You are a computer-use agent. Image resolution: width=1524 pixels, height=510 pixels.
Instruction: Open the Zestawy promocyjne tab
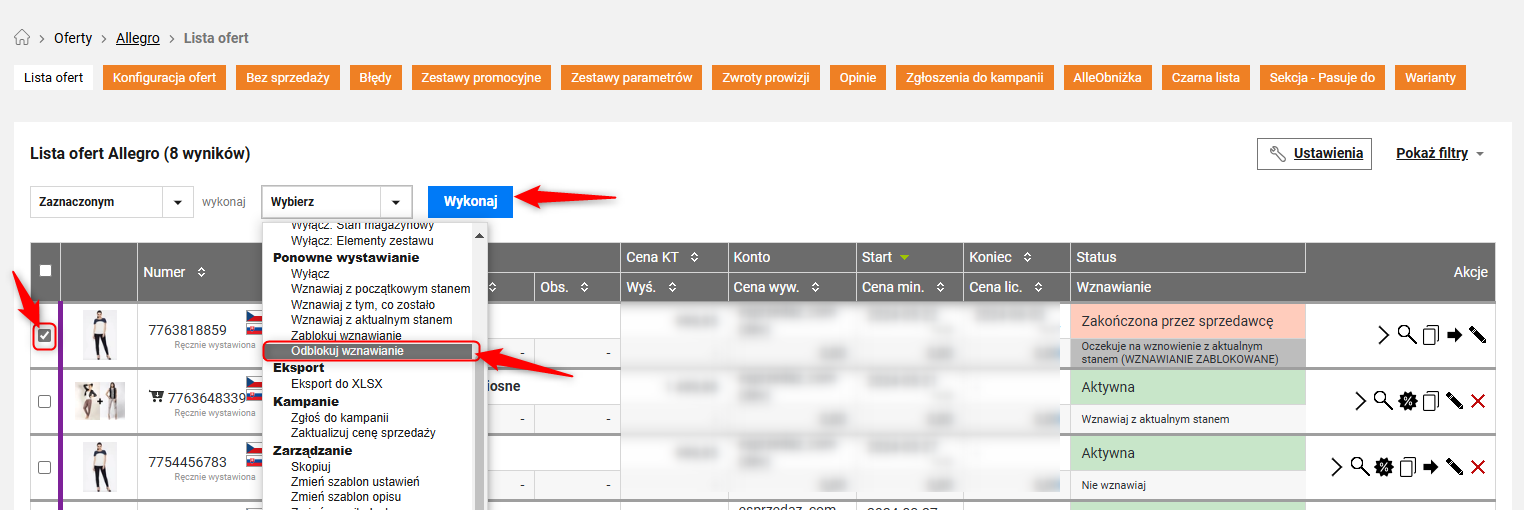click(481, 77)
